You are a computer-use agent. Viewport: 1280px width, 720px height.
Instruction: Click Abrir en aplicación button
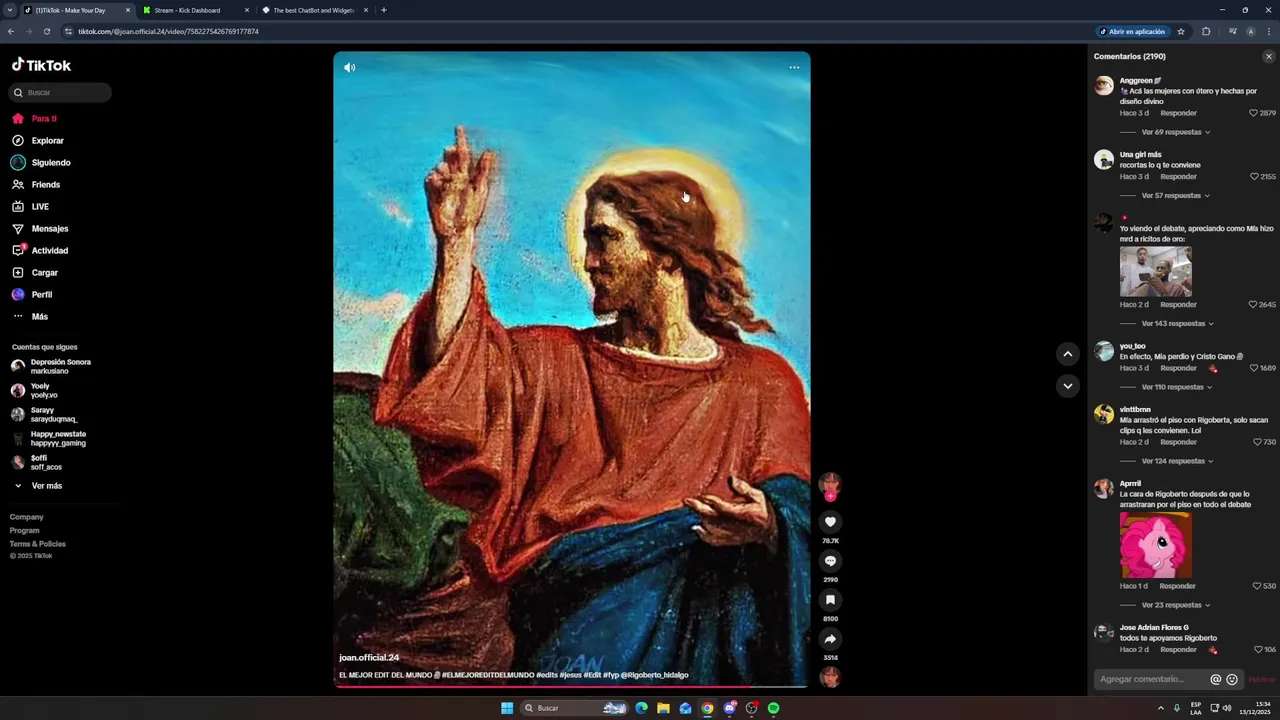[1133, 31]
